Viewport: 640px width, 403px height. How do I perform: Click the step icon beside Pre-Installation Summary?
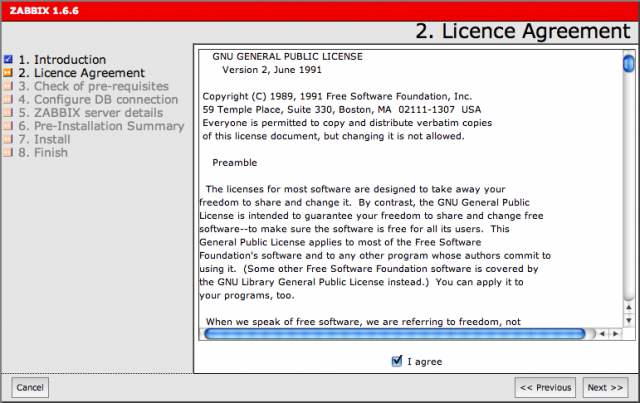[8, 126]
